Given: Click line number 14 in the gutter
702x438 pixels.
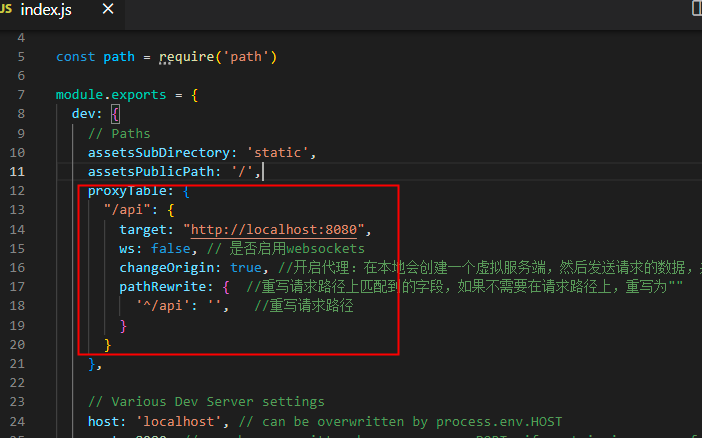Looking at the screenshot, I should coord(17,230).
